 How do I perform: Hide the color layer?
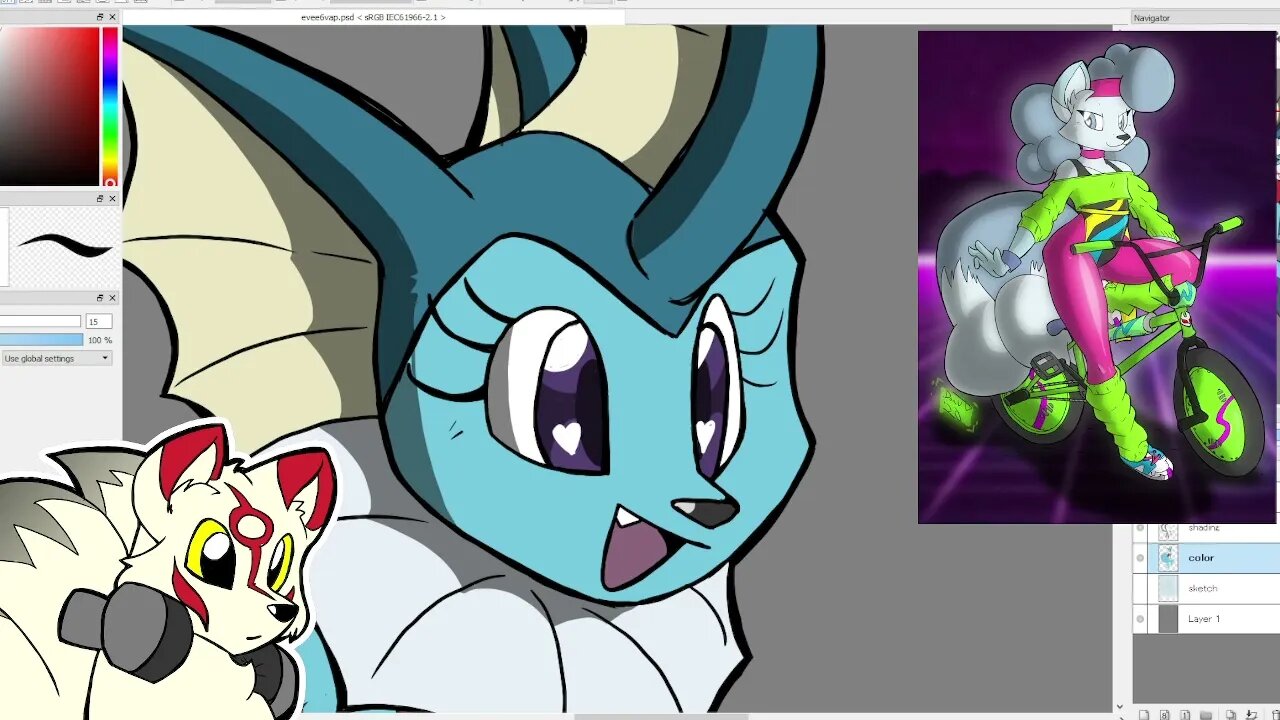(1140, 558)
